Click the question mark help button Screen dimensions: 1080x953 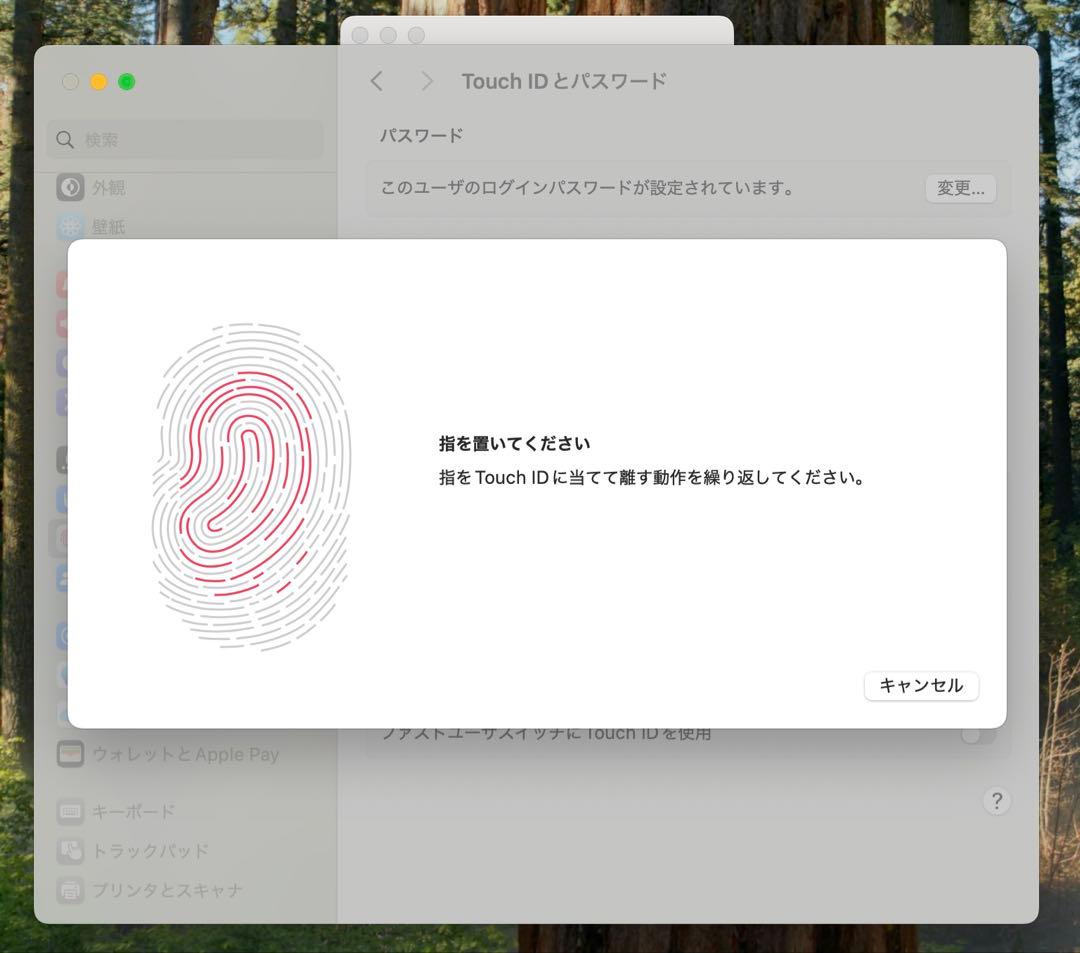pyautogui.click(x=996, y=801)
